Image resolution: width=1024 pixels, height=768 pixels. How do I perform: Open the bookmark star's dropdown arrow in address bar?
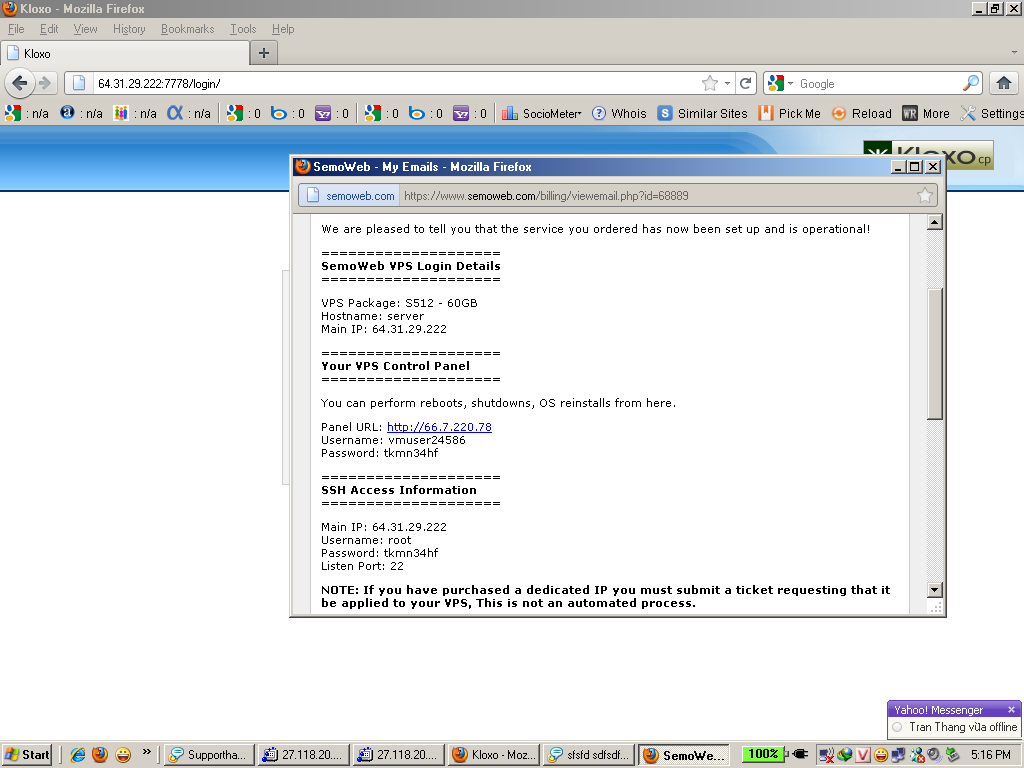point(727,84)
